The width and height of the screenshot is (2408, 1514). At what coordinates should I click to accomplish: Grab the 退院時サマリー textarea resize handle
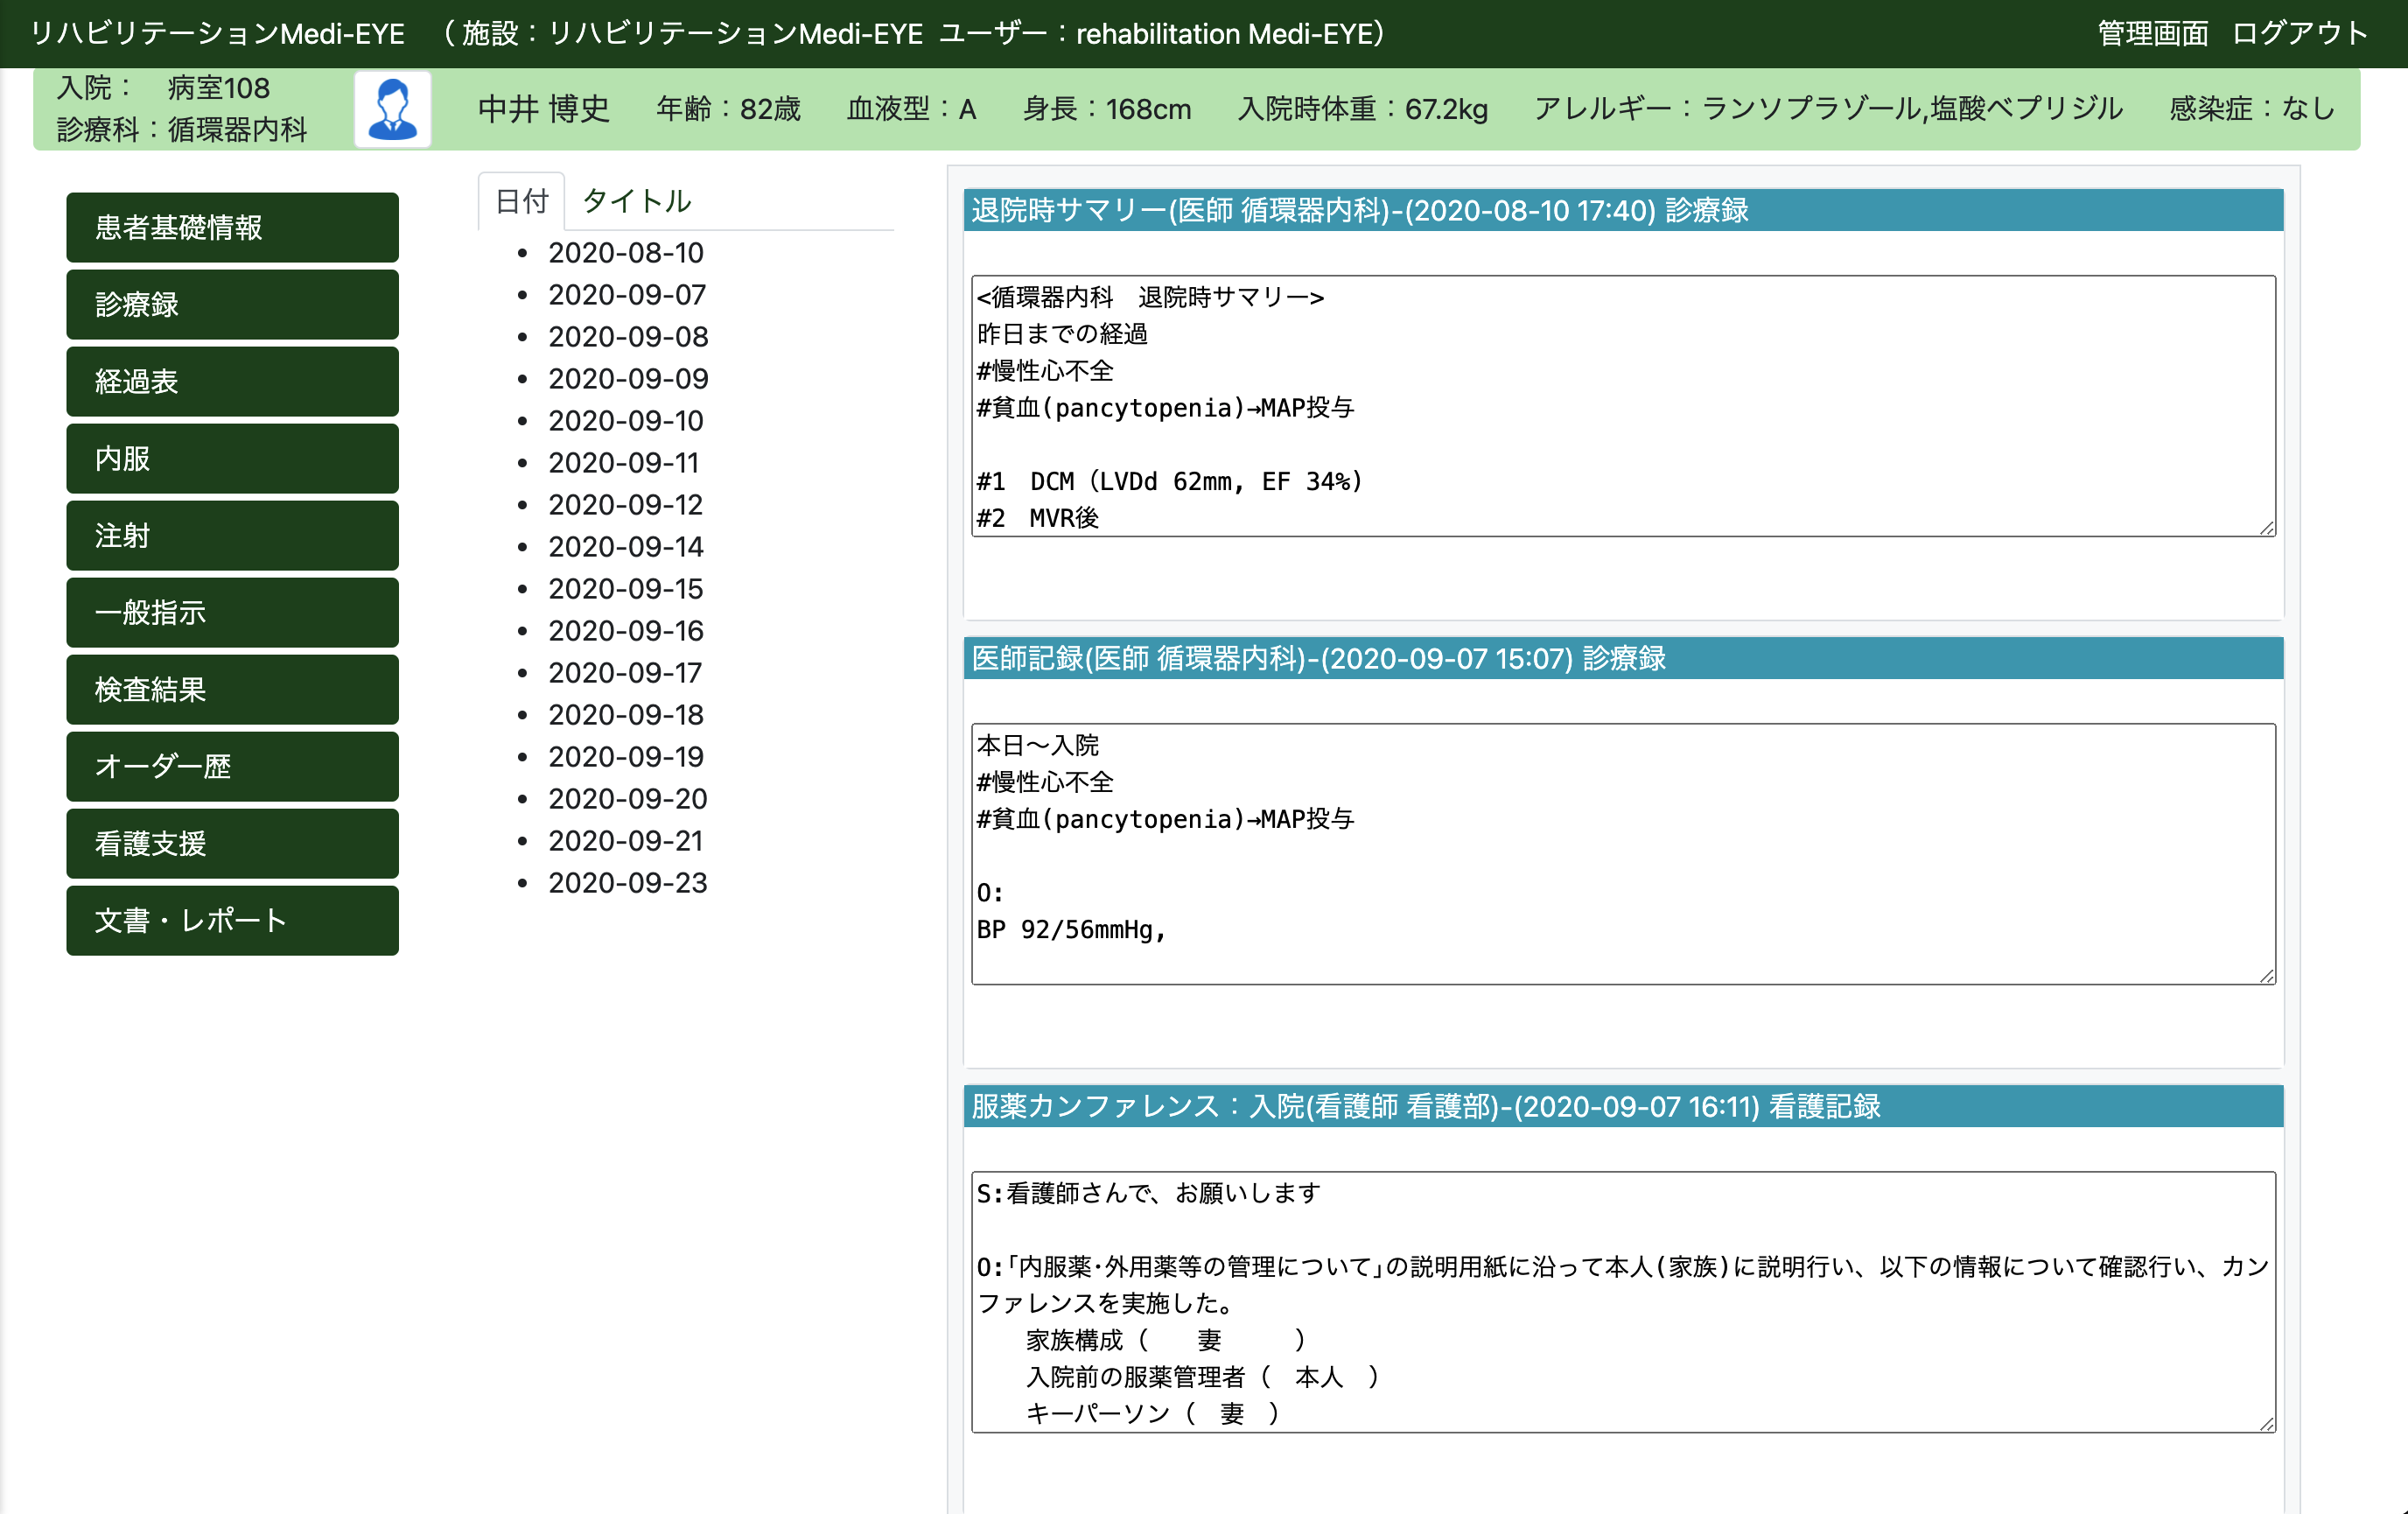pos(2266,528)
